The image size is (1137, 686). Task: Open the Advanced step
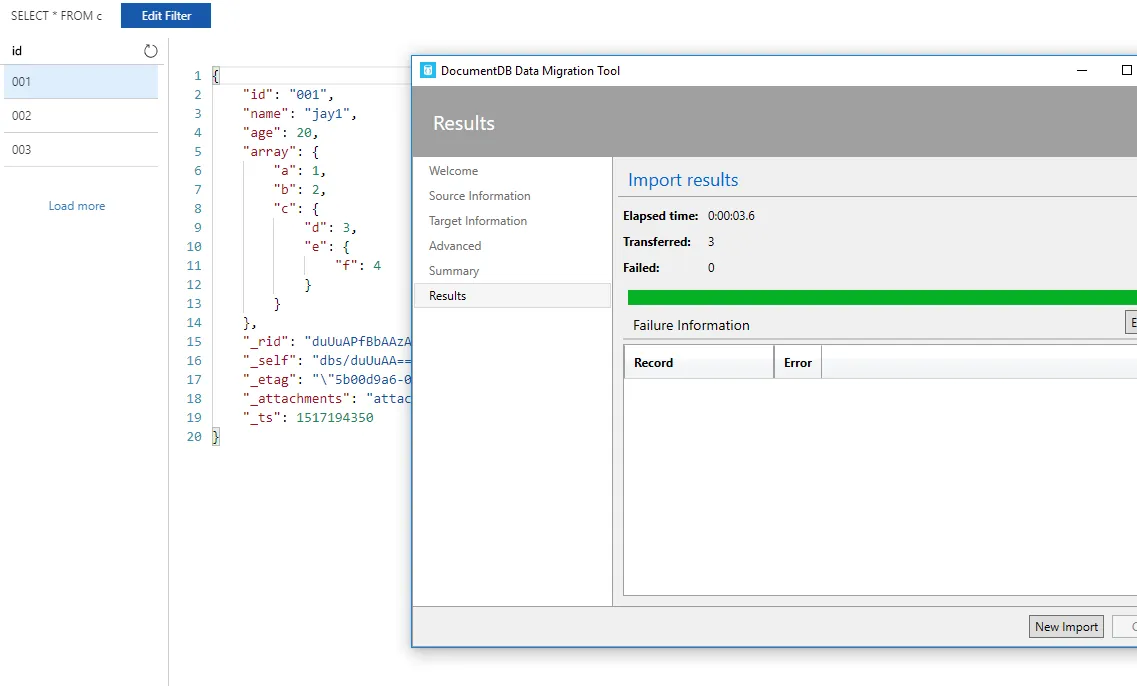pos(455,246)
